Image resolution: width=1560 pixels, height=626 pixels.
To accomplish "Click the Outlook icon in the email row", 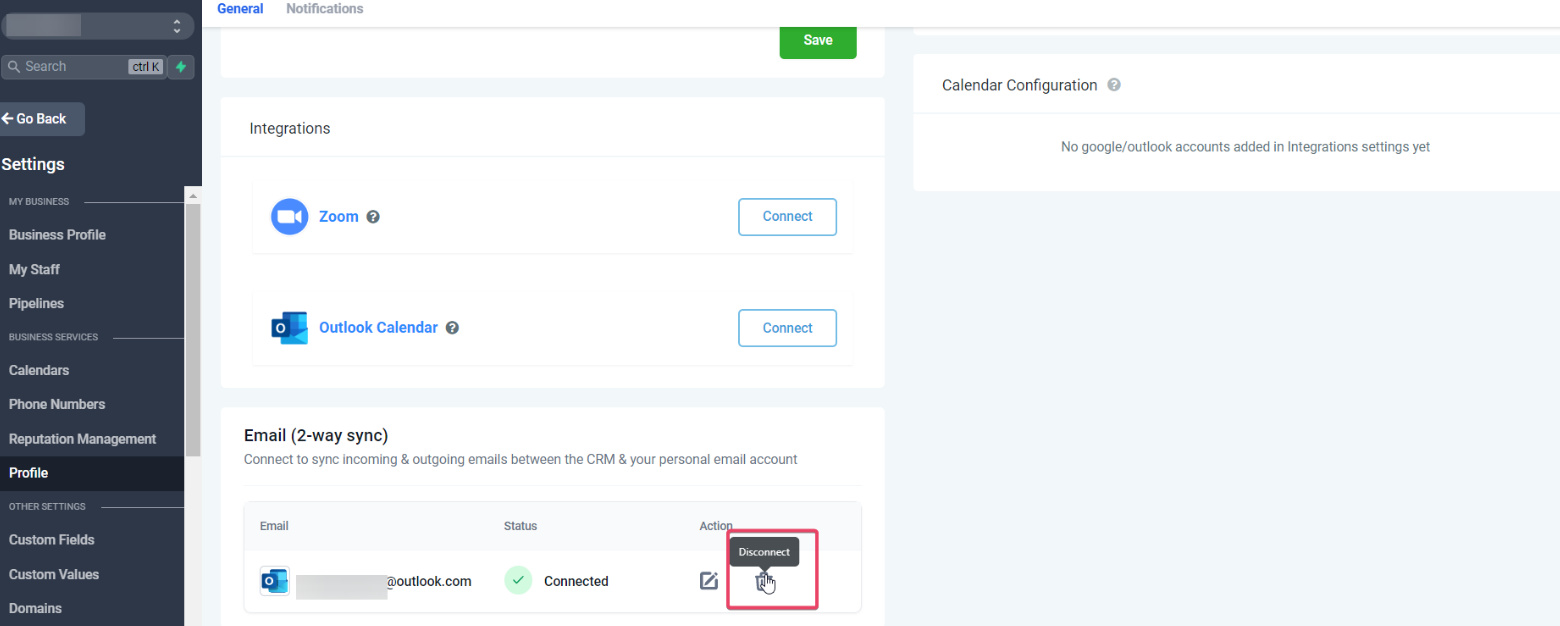I will point(274,581).
